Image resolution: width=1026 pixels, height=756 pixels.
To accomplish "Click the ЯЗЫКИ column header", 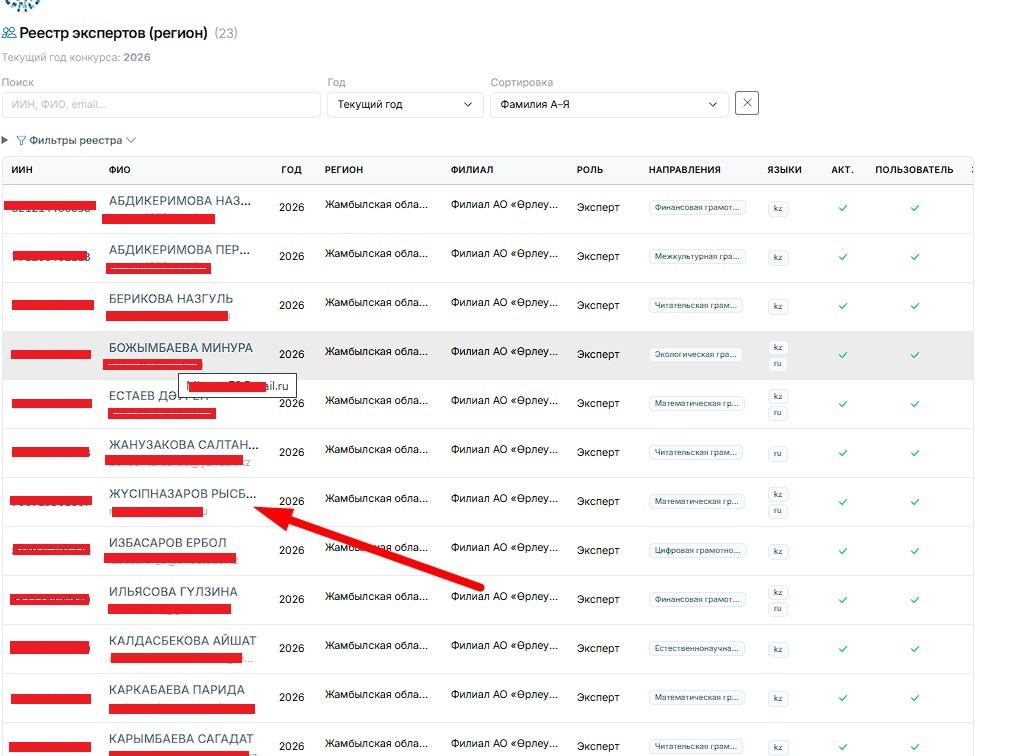I will click(784, 170).
